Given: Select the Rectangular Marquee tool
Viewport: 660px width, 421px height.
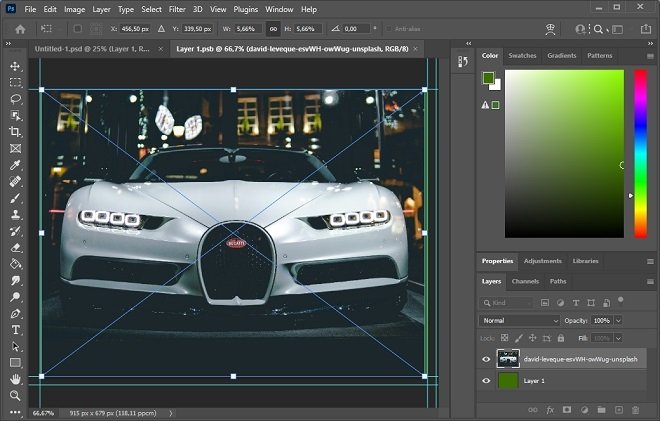Looking at the screenshot, I should [15, 83].
